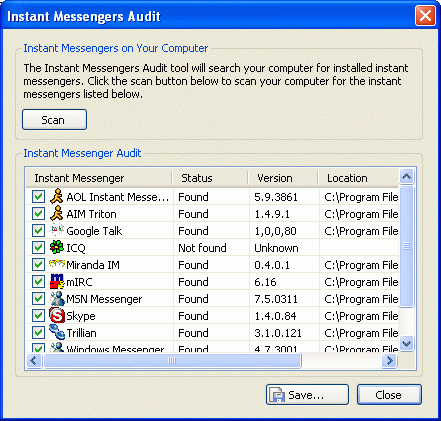Click version 6.16 cell
The height and width of the screenshot is (421, 441).
coord(265,282)
